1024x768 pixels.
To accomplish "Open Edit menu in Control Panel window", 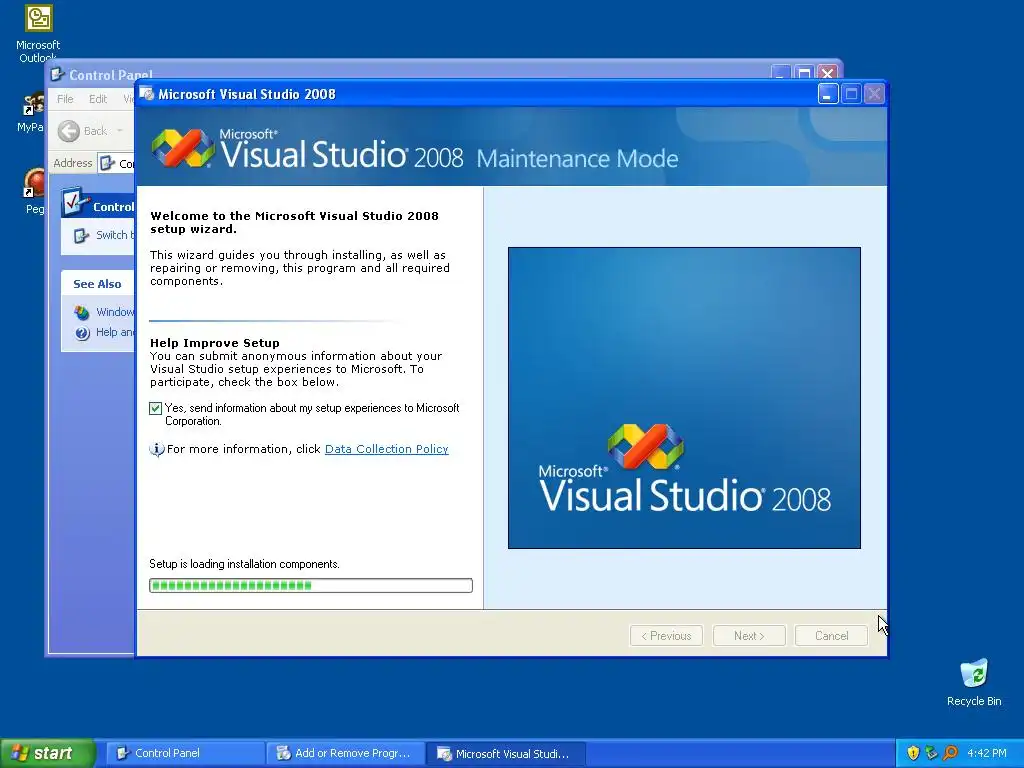I will tap(98, 99).
